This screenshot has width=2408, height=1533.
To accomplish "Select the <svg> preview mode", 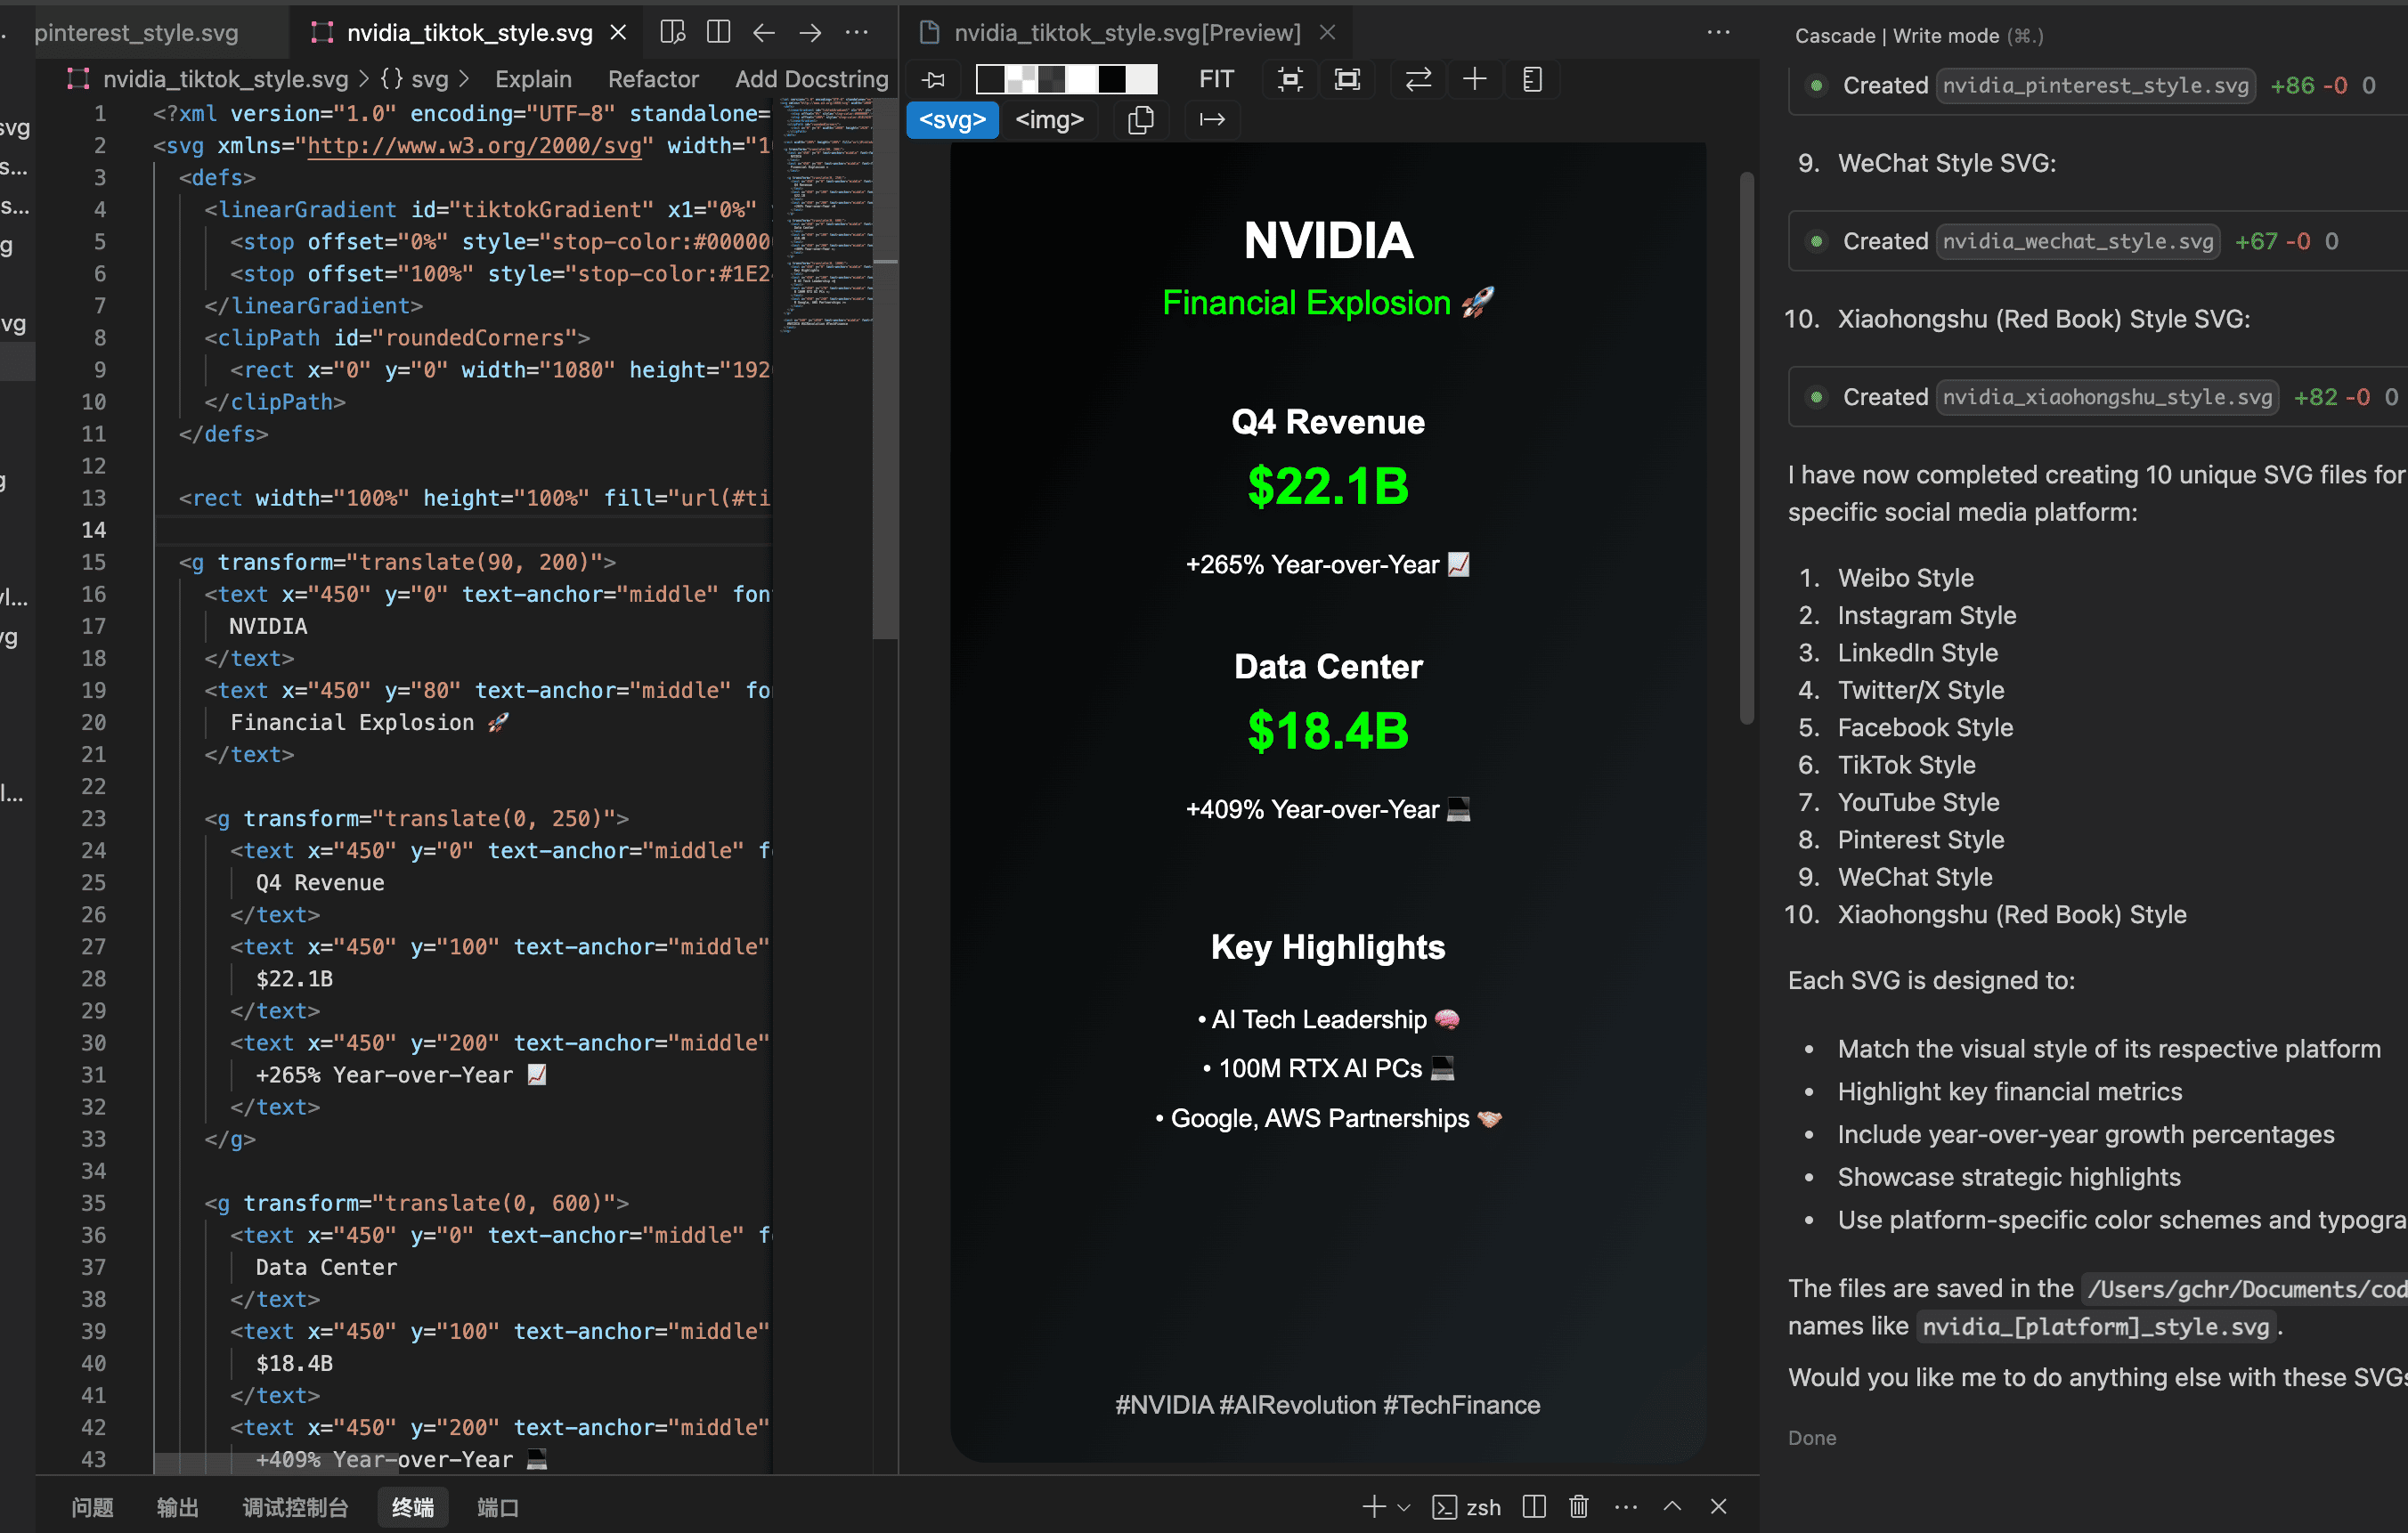I will (952, 120).
